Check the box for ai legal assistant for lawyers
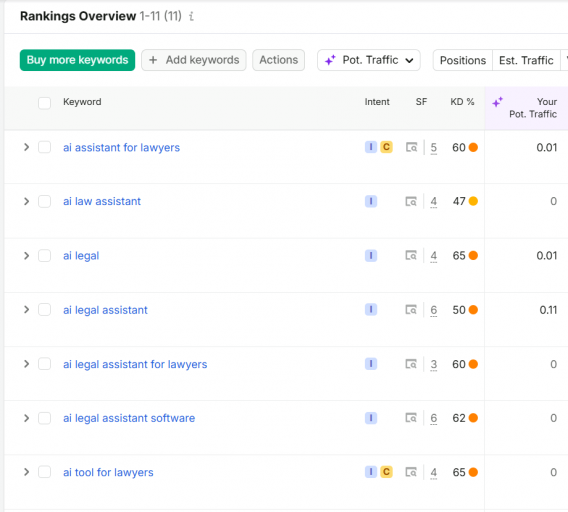This screenshot has height=512, width=568. 45,364
